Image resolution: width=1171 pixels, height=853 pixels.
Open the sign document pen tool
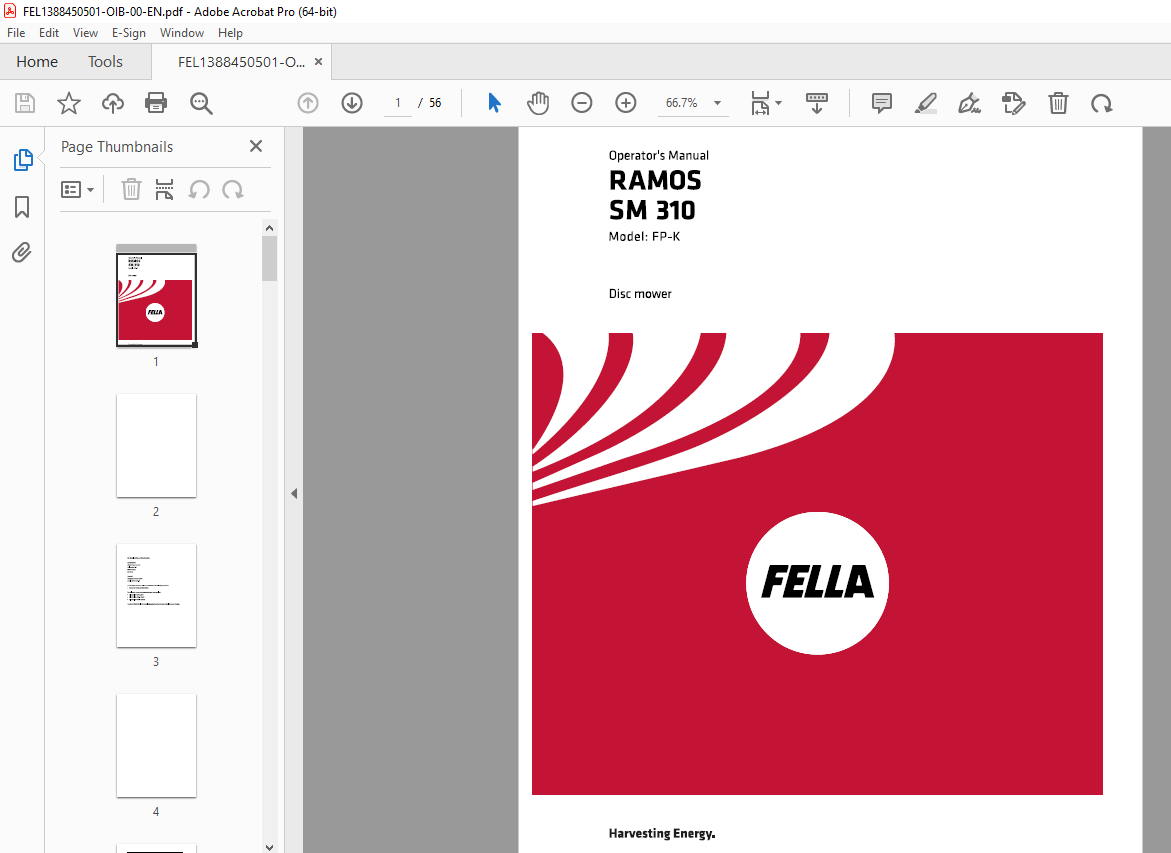tap(969, 103)
